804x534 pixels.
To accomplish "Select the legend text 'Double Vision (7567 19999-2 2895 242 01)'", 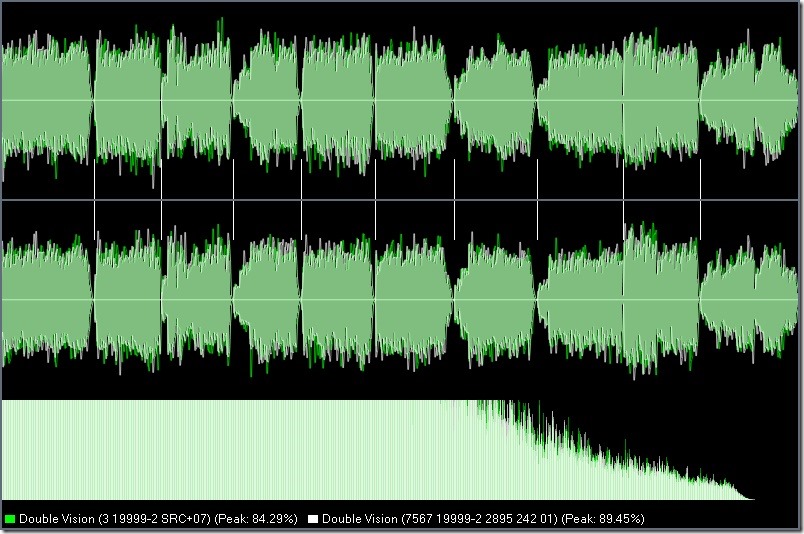I will coord(439,519).
